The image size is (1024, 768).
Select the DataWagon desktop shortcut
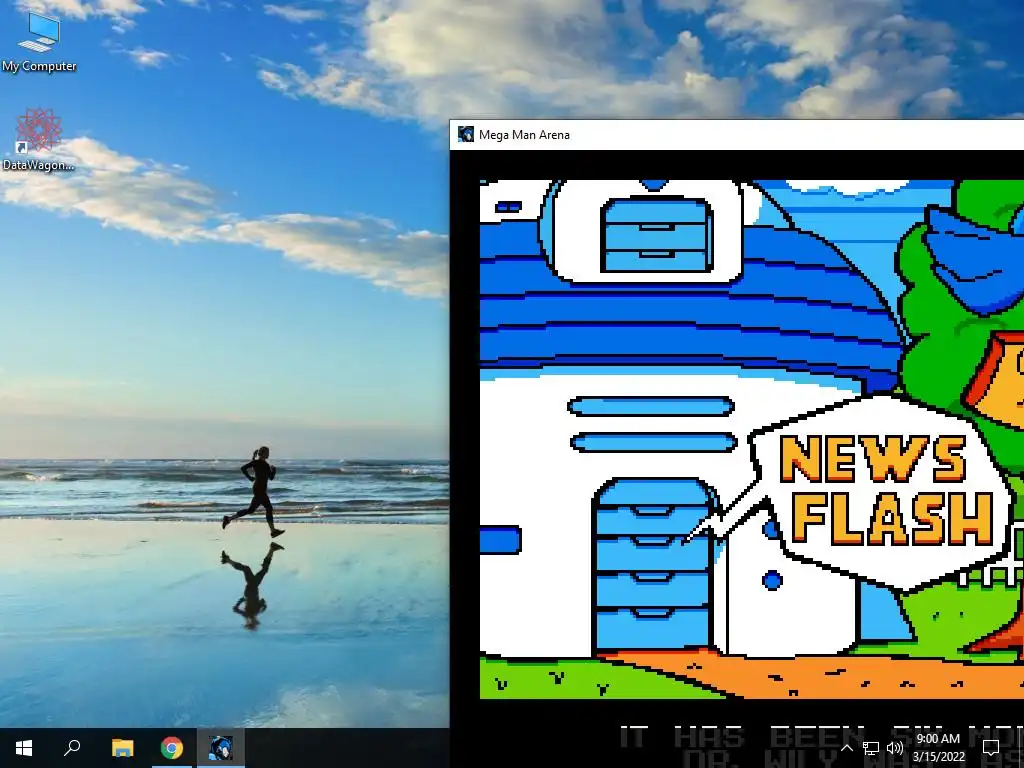(x=39, y=140)
